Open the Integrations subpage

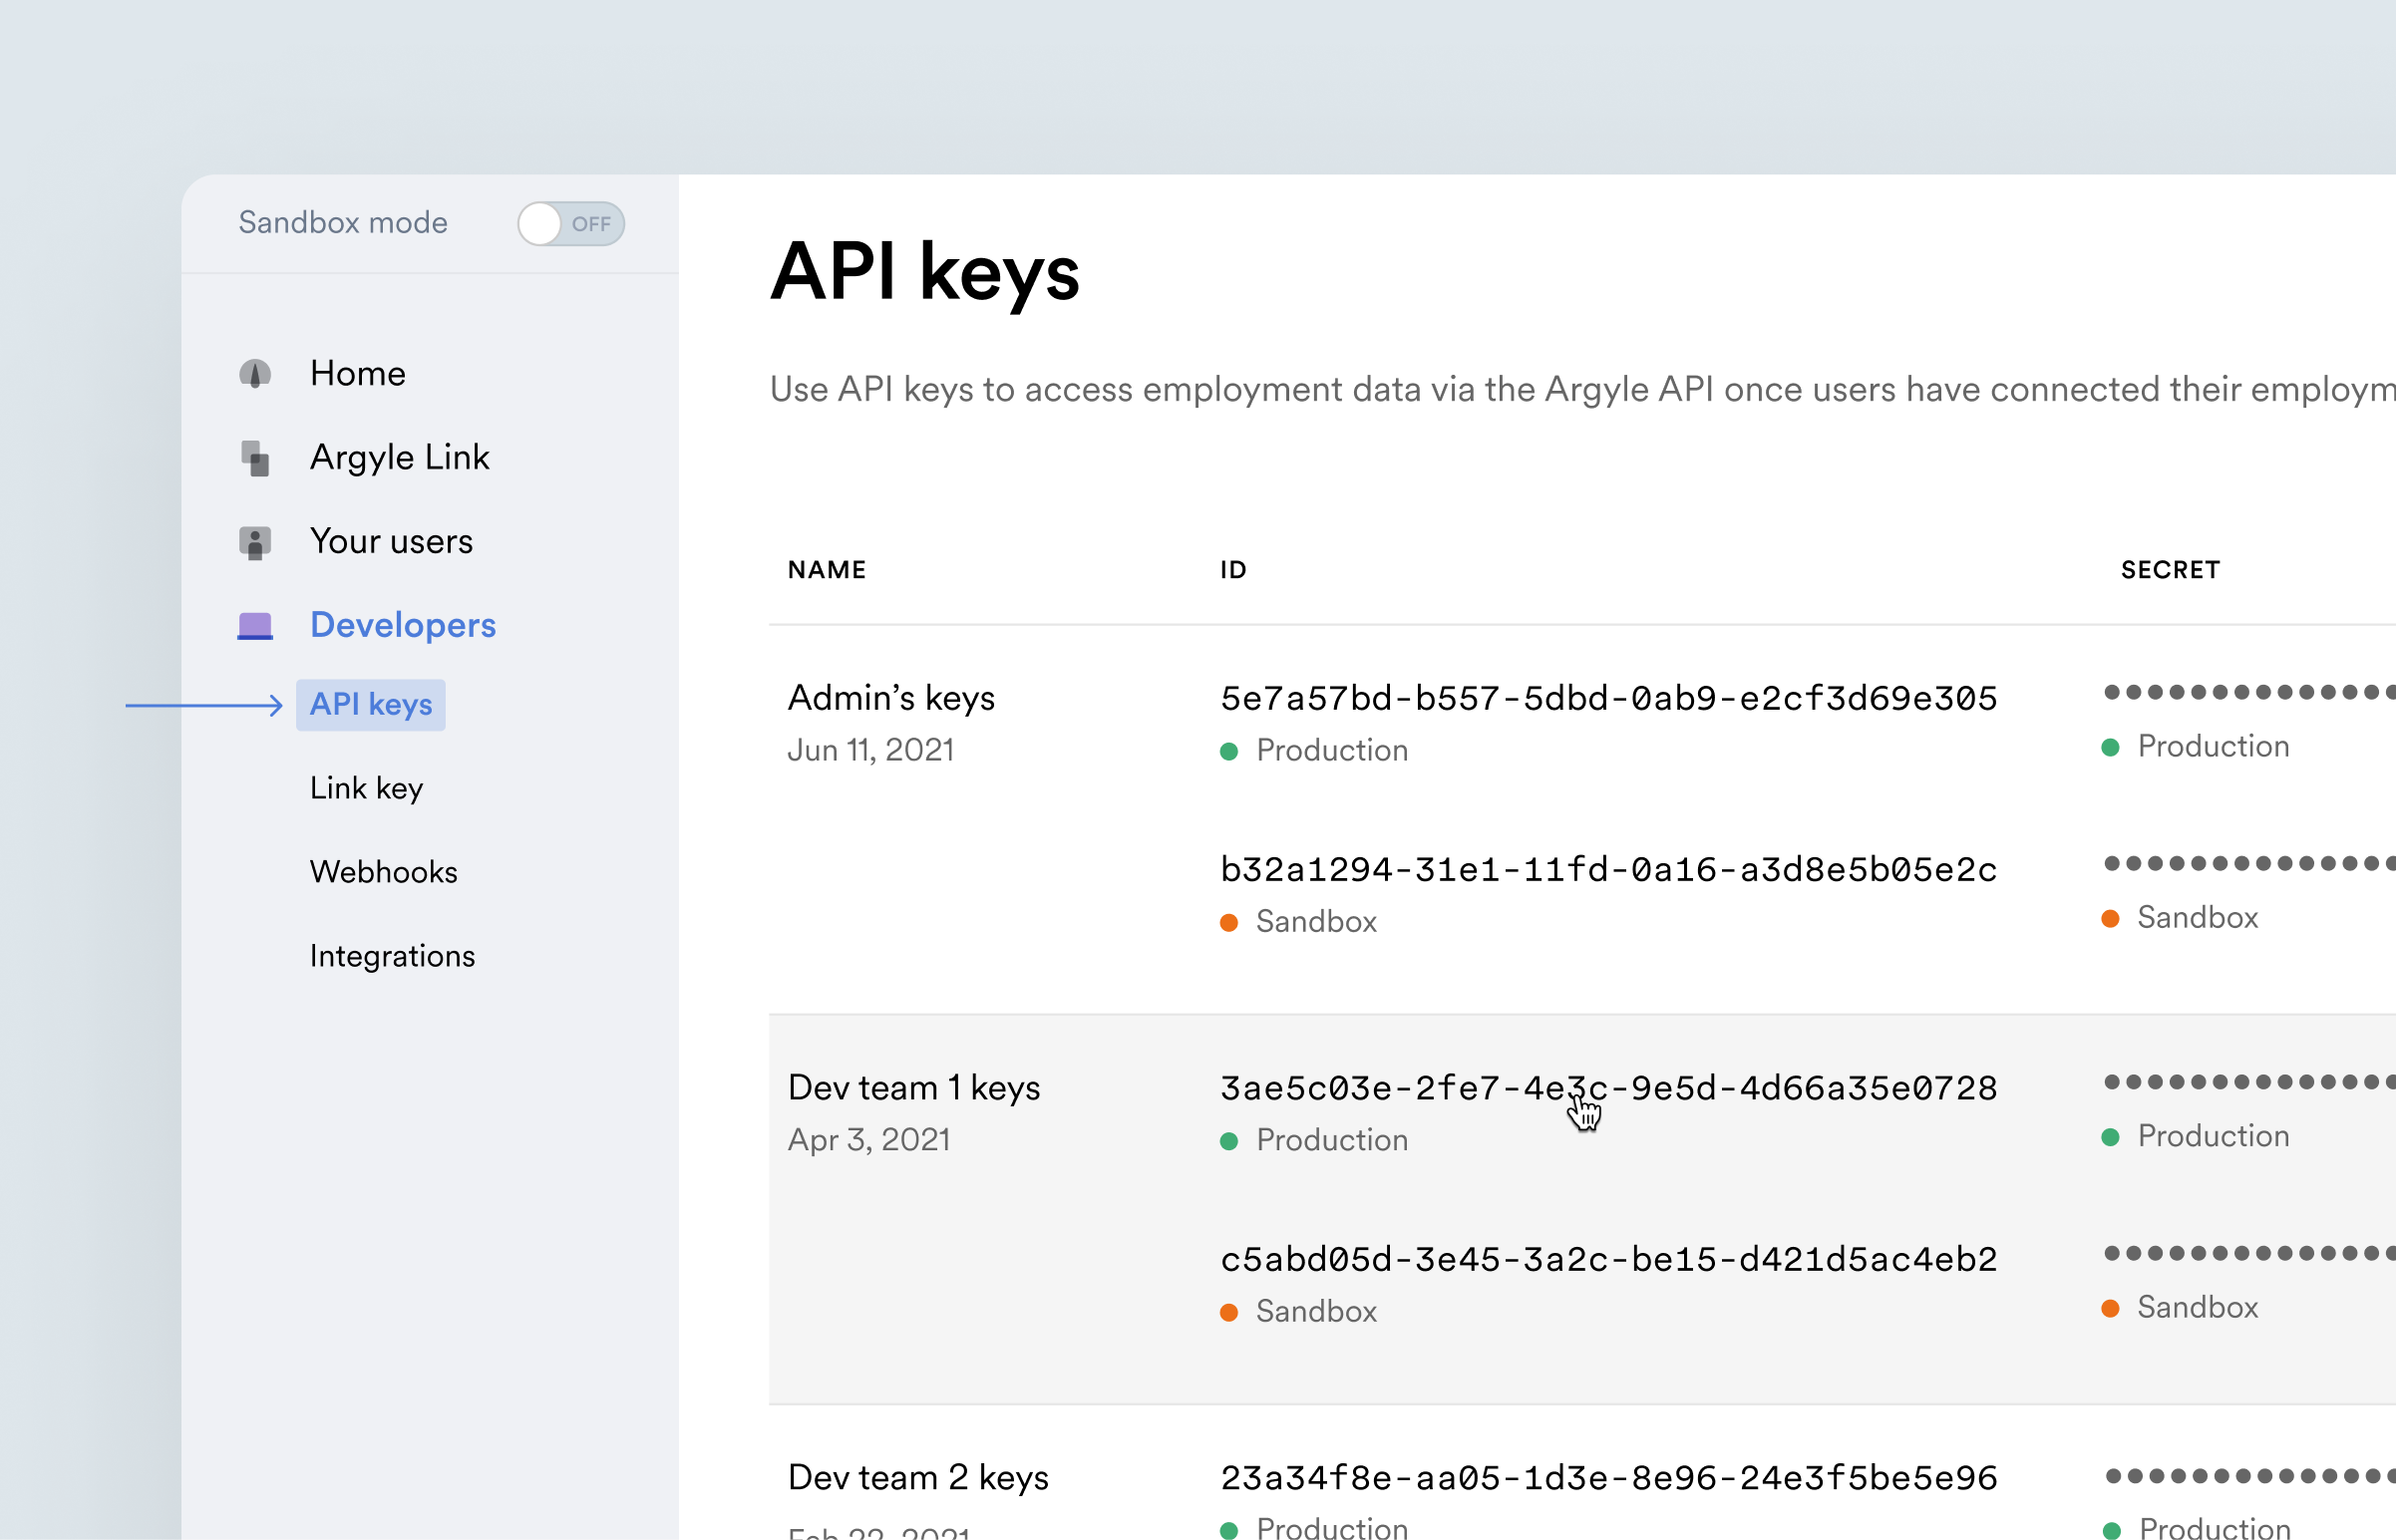click(392, 957)
